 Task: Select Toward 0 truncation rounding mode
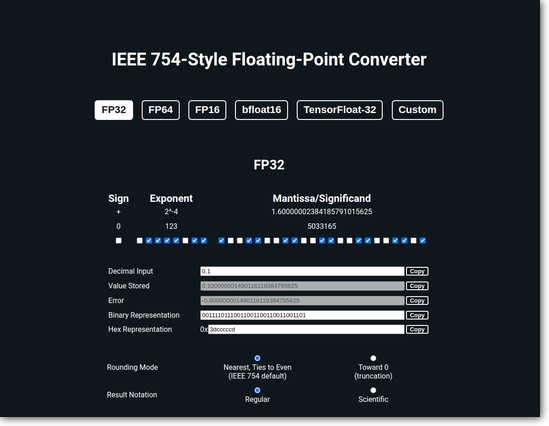373,358
